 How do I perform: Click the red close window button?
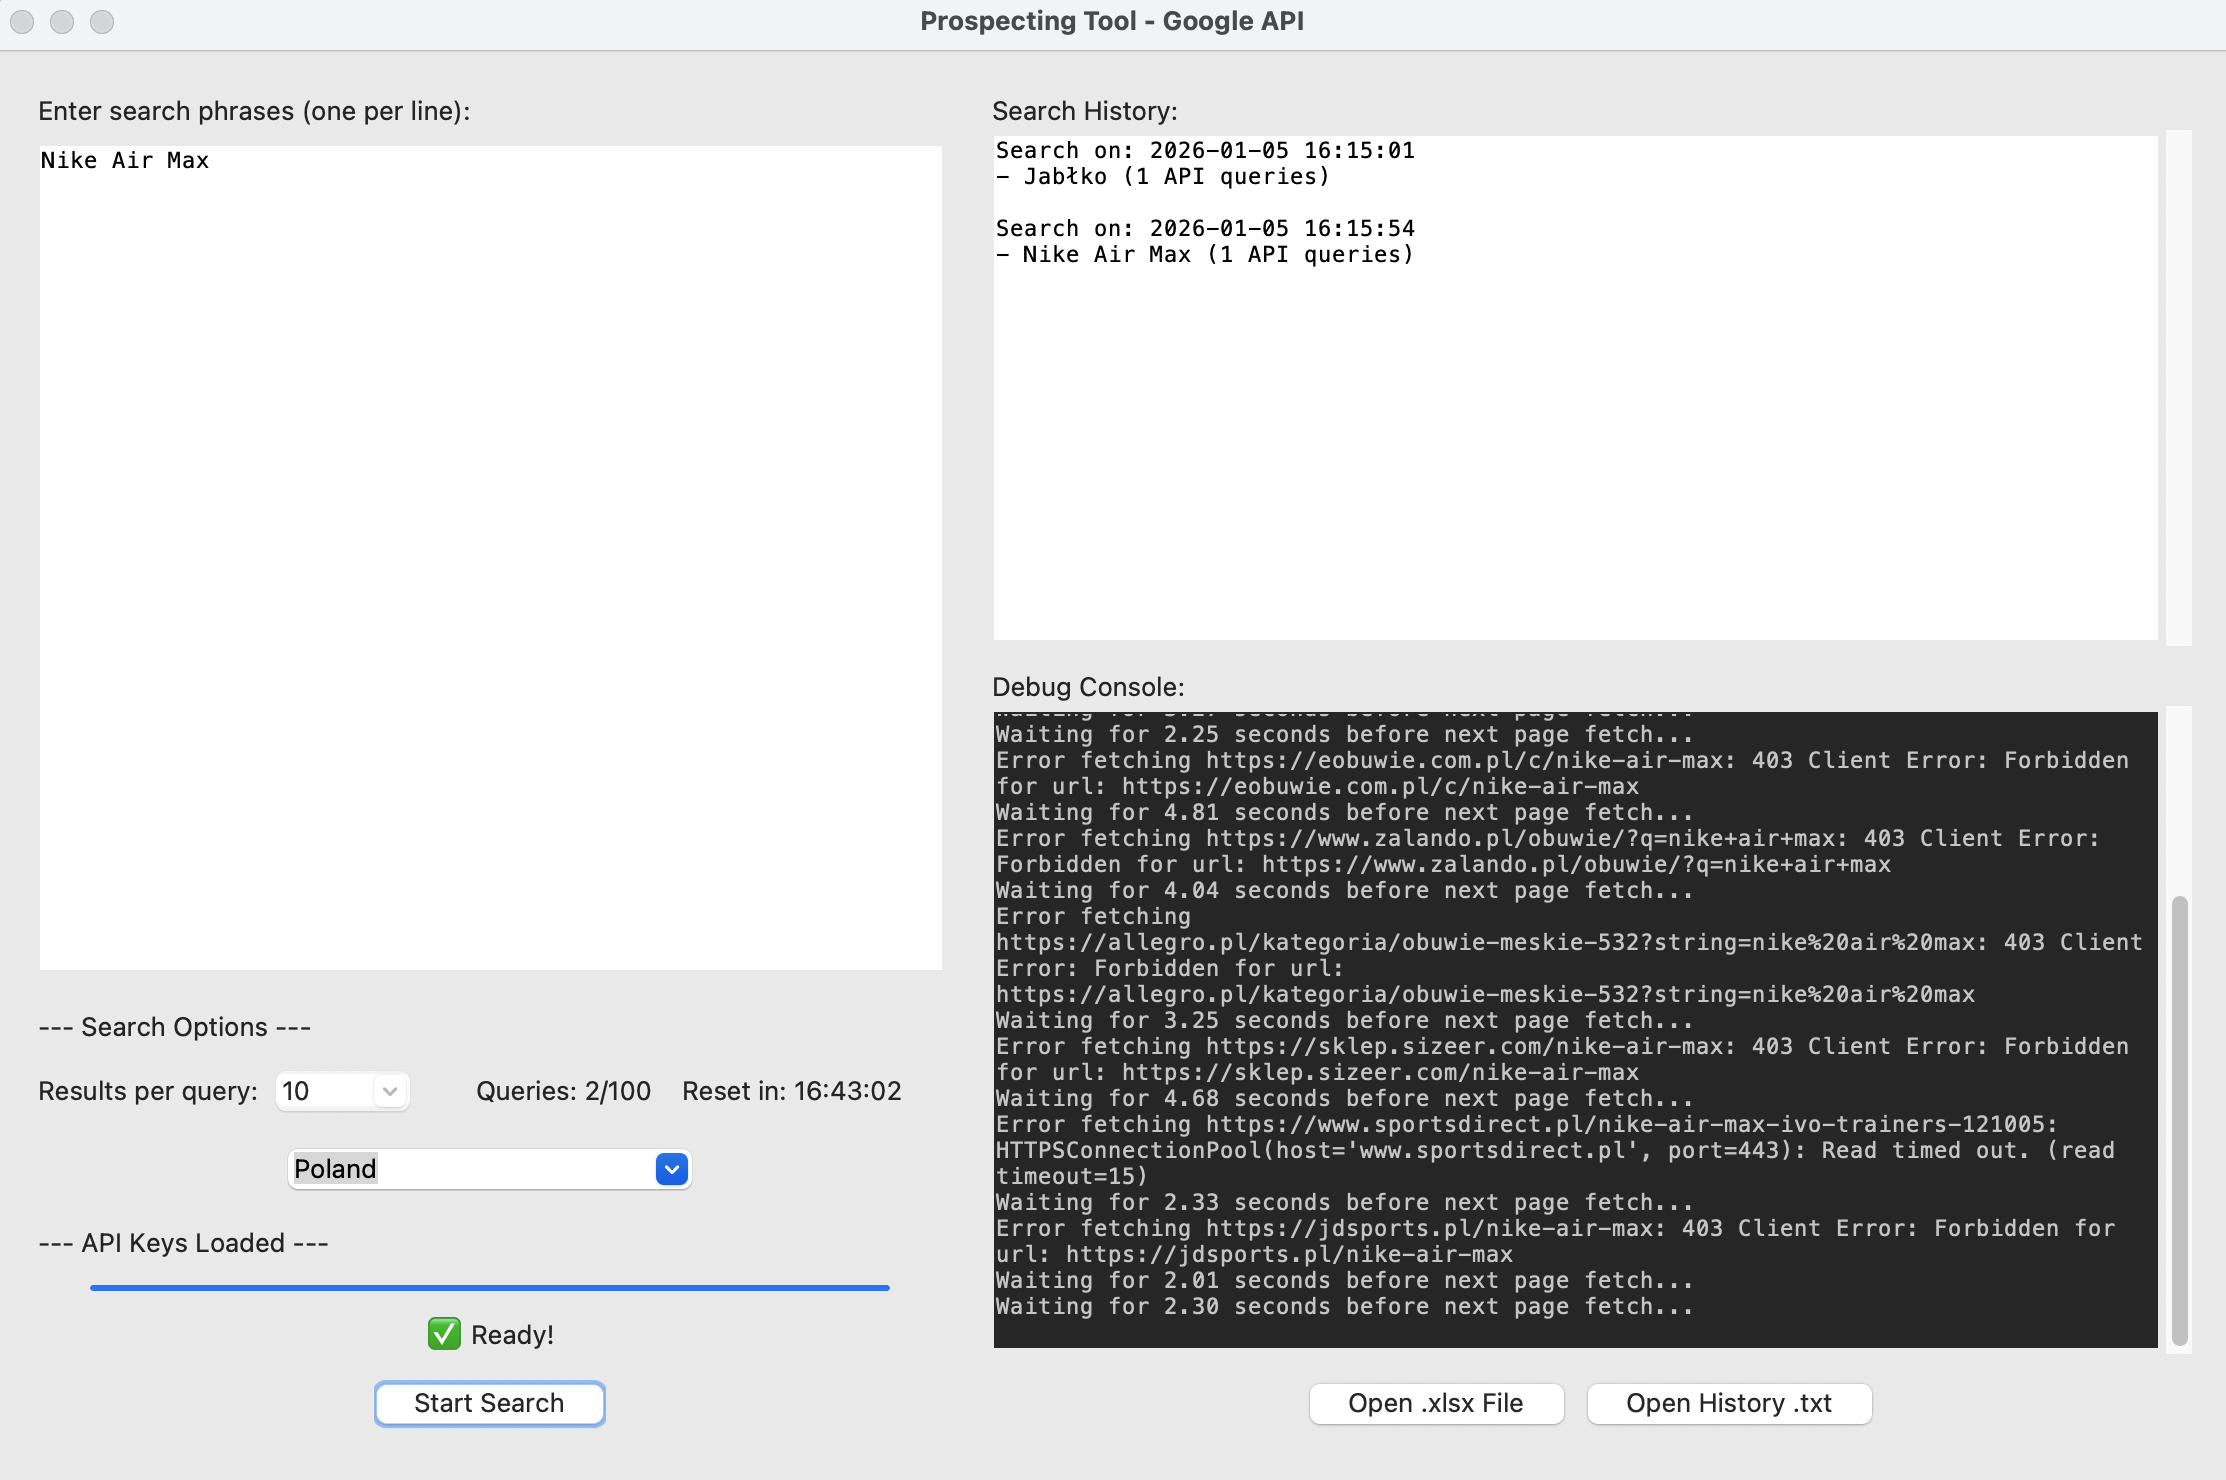coord(22,21)
